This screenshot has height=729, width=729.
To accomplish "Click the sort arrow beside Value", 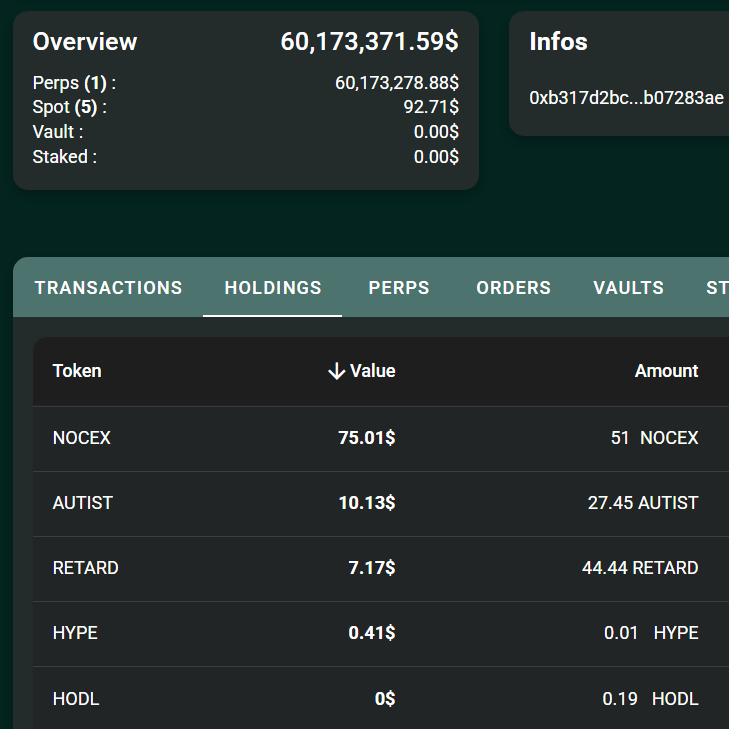I will click(x=336, y=371).
